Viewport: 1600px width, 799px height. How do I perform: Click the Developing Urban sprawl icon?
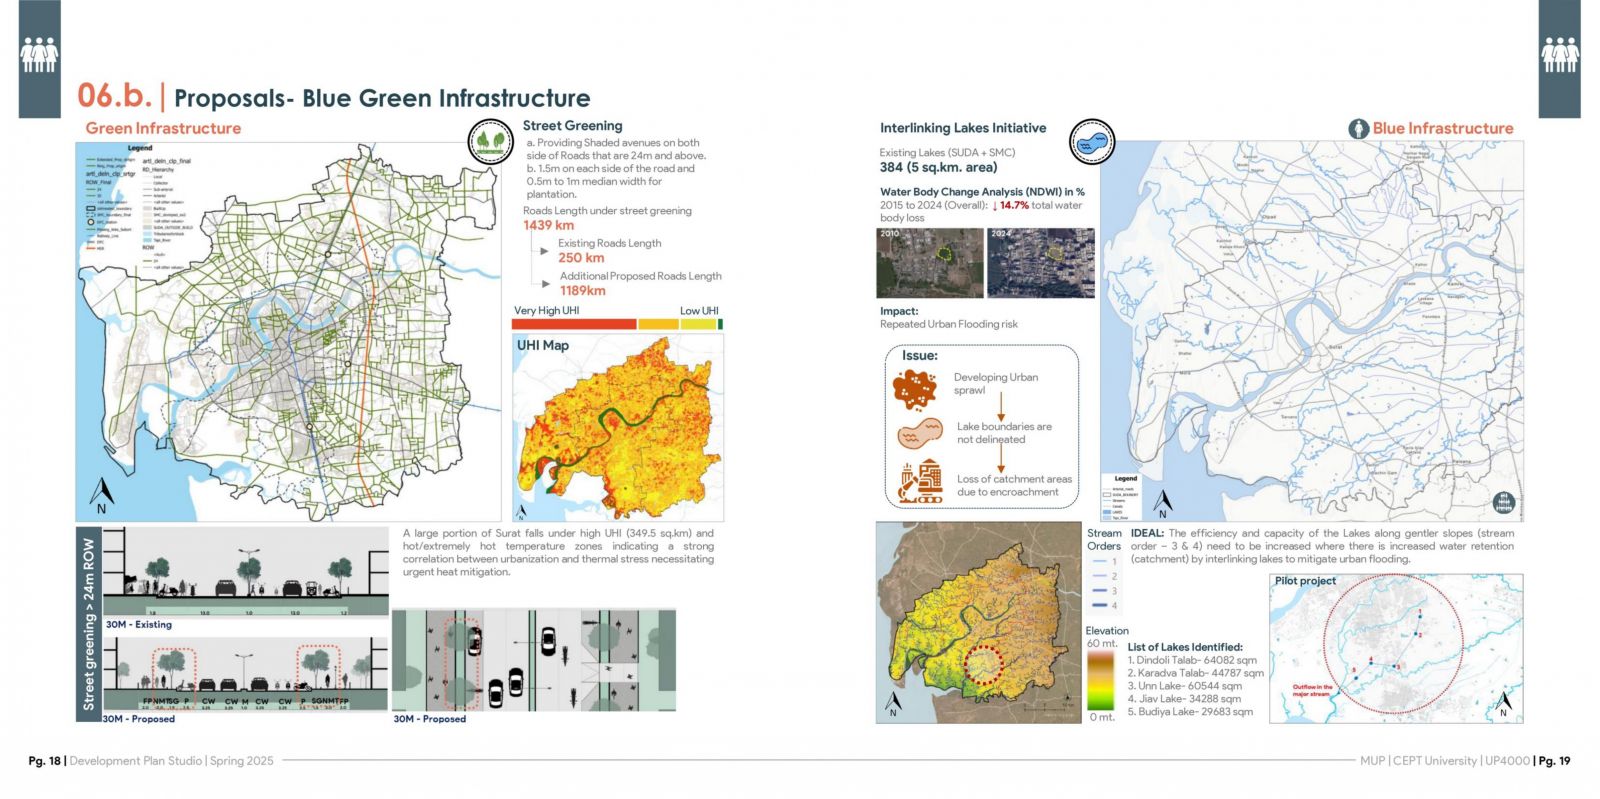point(915,388)
